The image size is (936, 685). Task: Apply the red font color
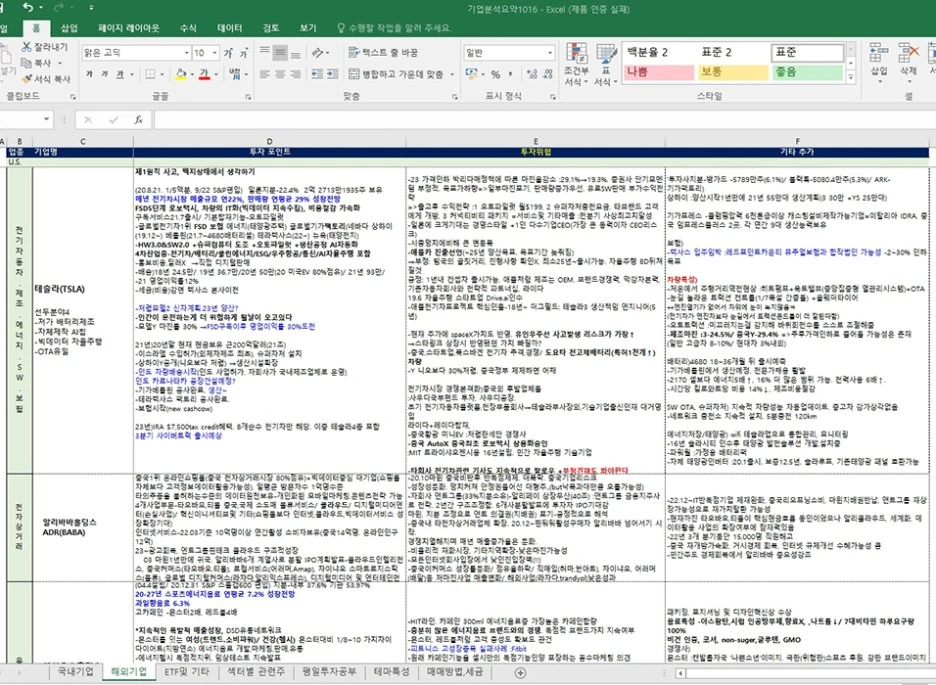click(x=205, y=75)
